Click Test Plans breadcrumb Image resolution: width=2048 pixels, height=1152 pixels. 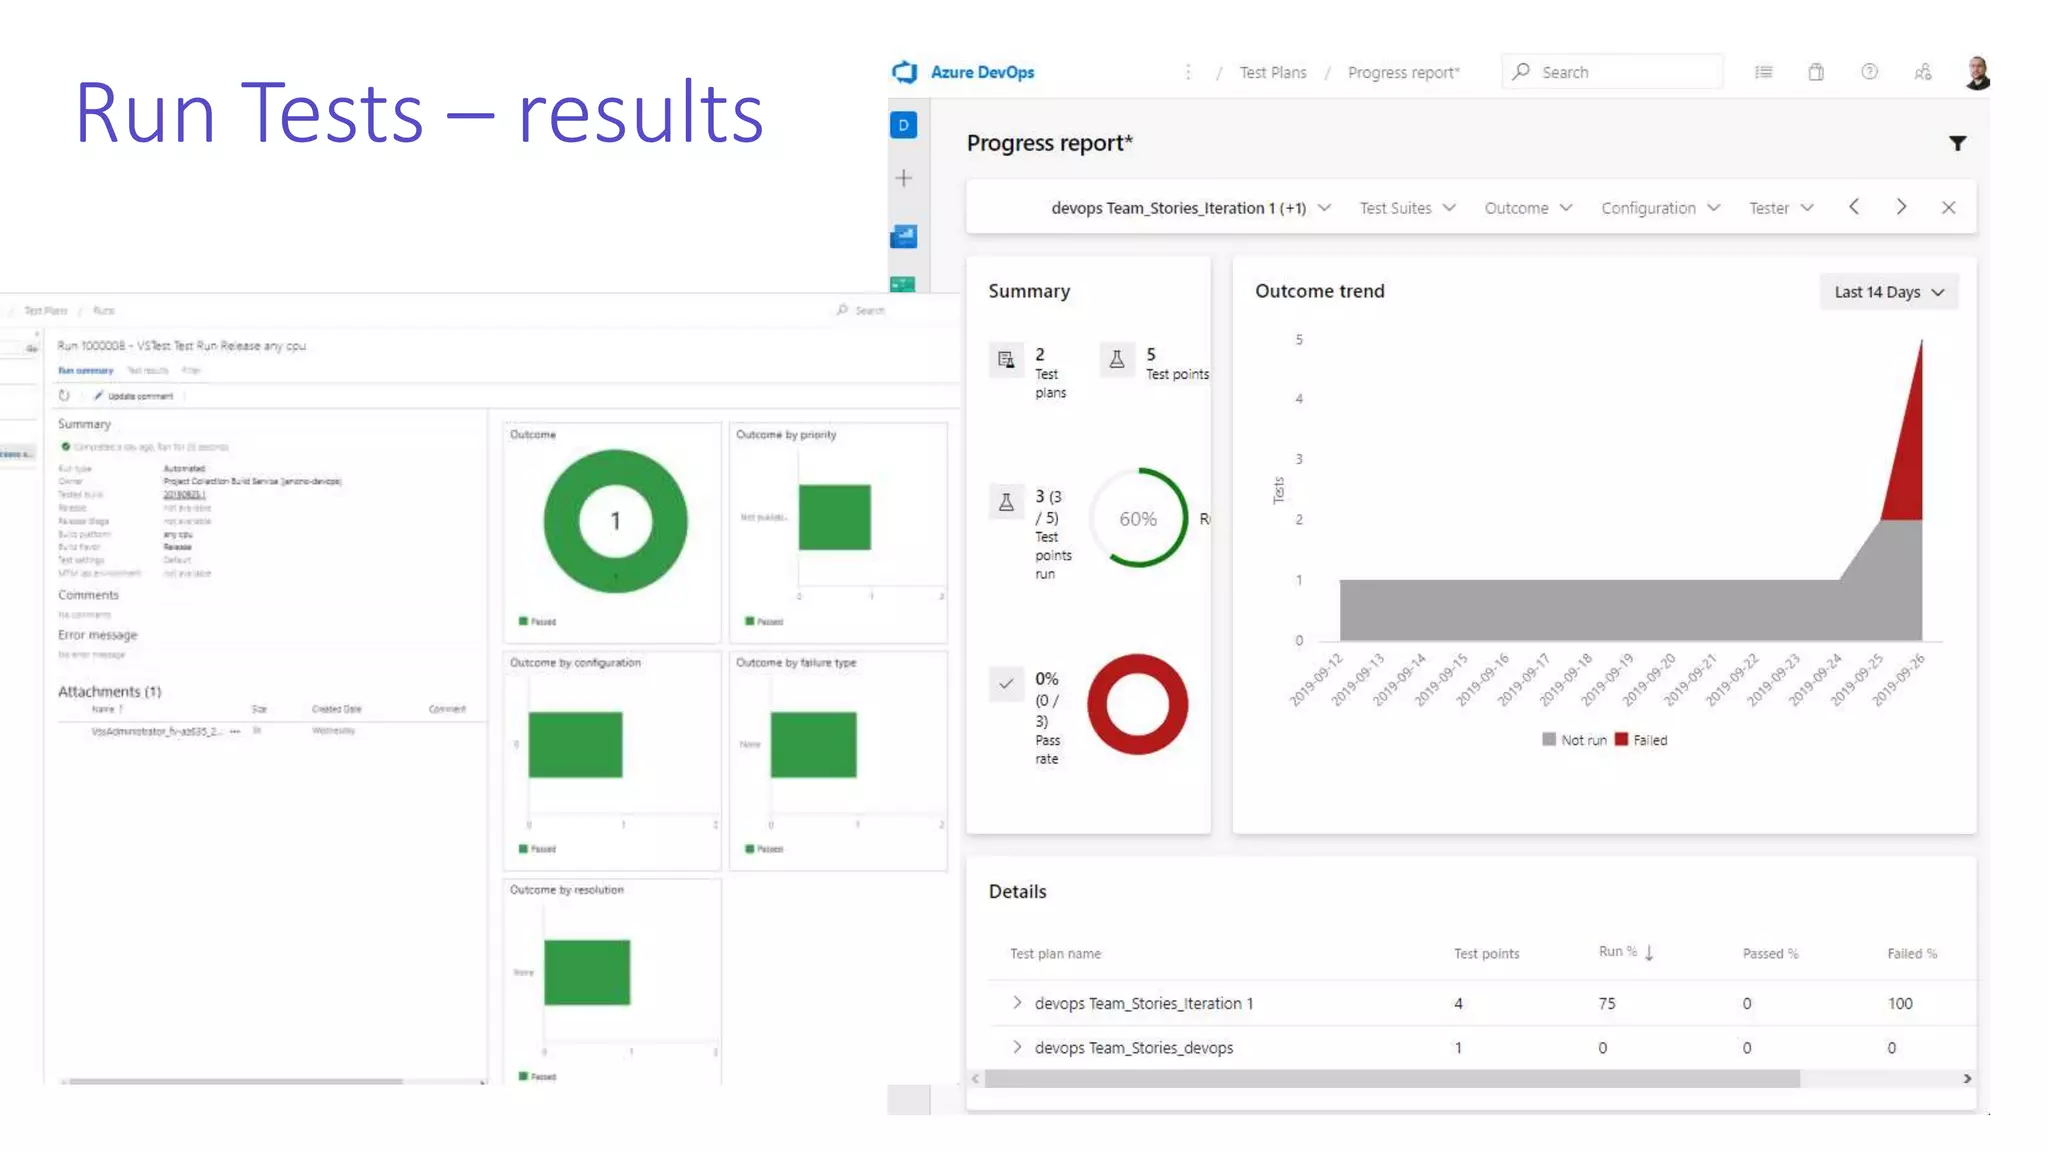1272,72
